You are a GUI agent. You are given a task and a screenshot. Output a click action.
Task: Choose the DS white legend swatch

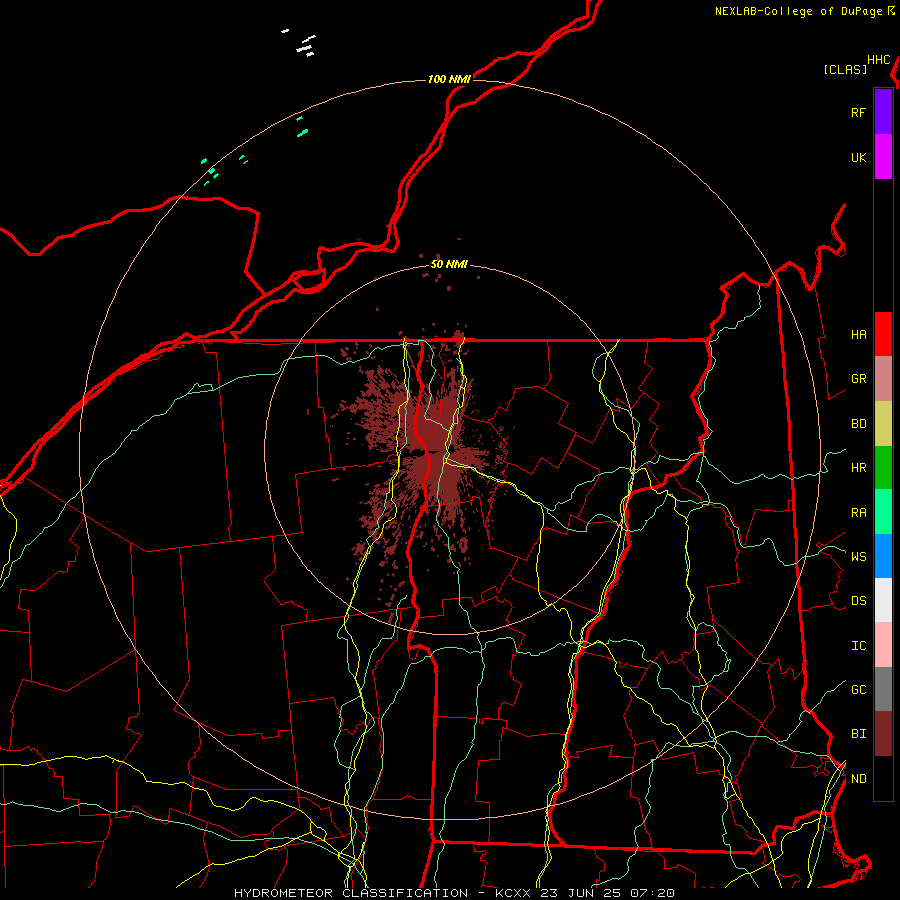click(x=883, y=600)
